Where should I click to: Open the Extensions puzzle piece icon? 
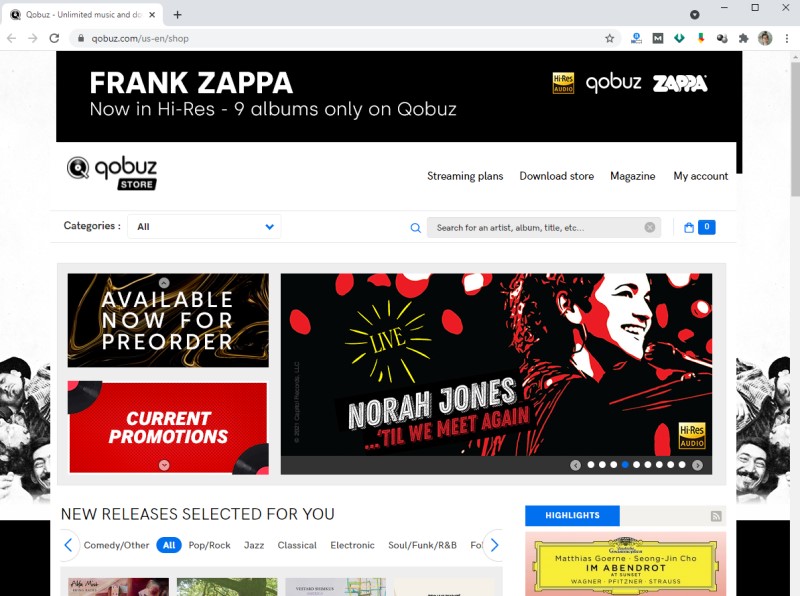743,38
